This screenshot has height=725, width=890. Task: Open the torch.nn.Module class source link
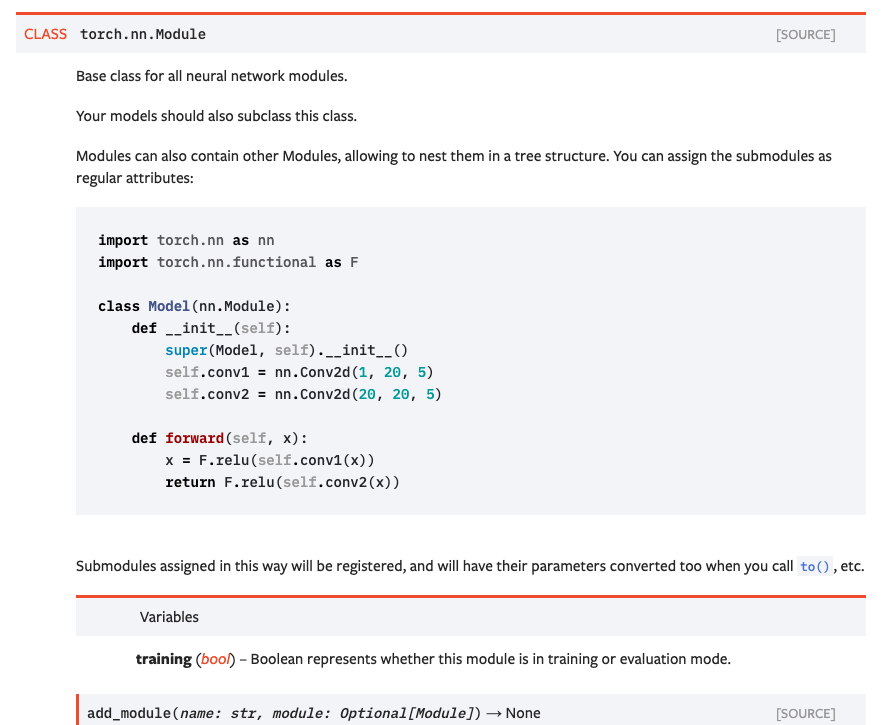805,35
